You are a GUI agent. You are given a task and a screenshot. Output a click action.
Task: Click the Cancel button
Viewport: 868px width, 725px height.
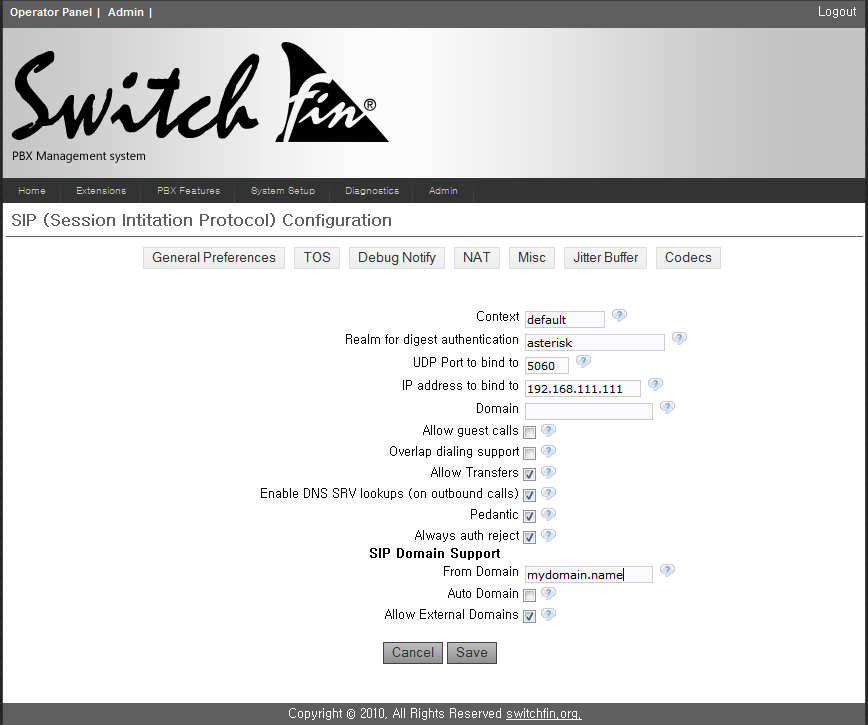coord(413,652)
